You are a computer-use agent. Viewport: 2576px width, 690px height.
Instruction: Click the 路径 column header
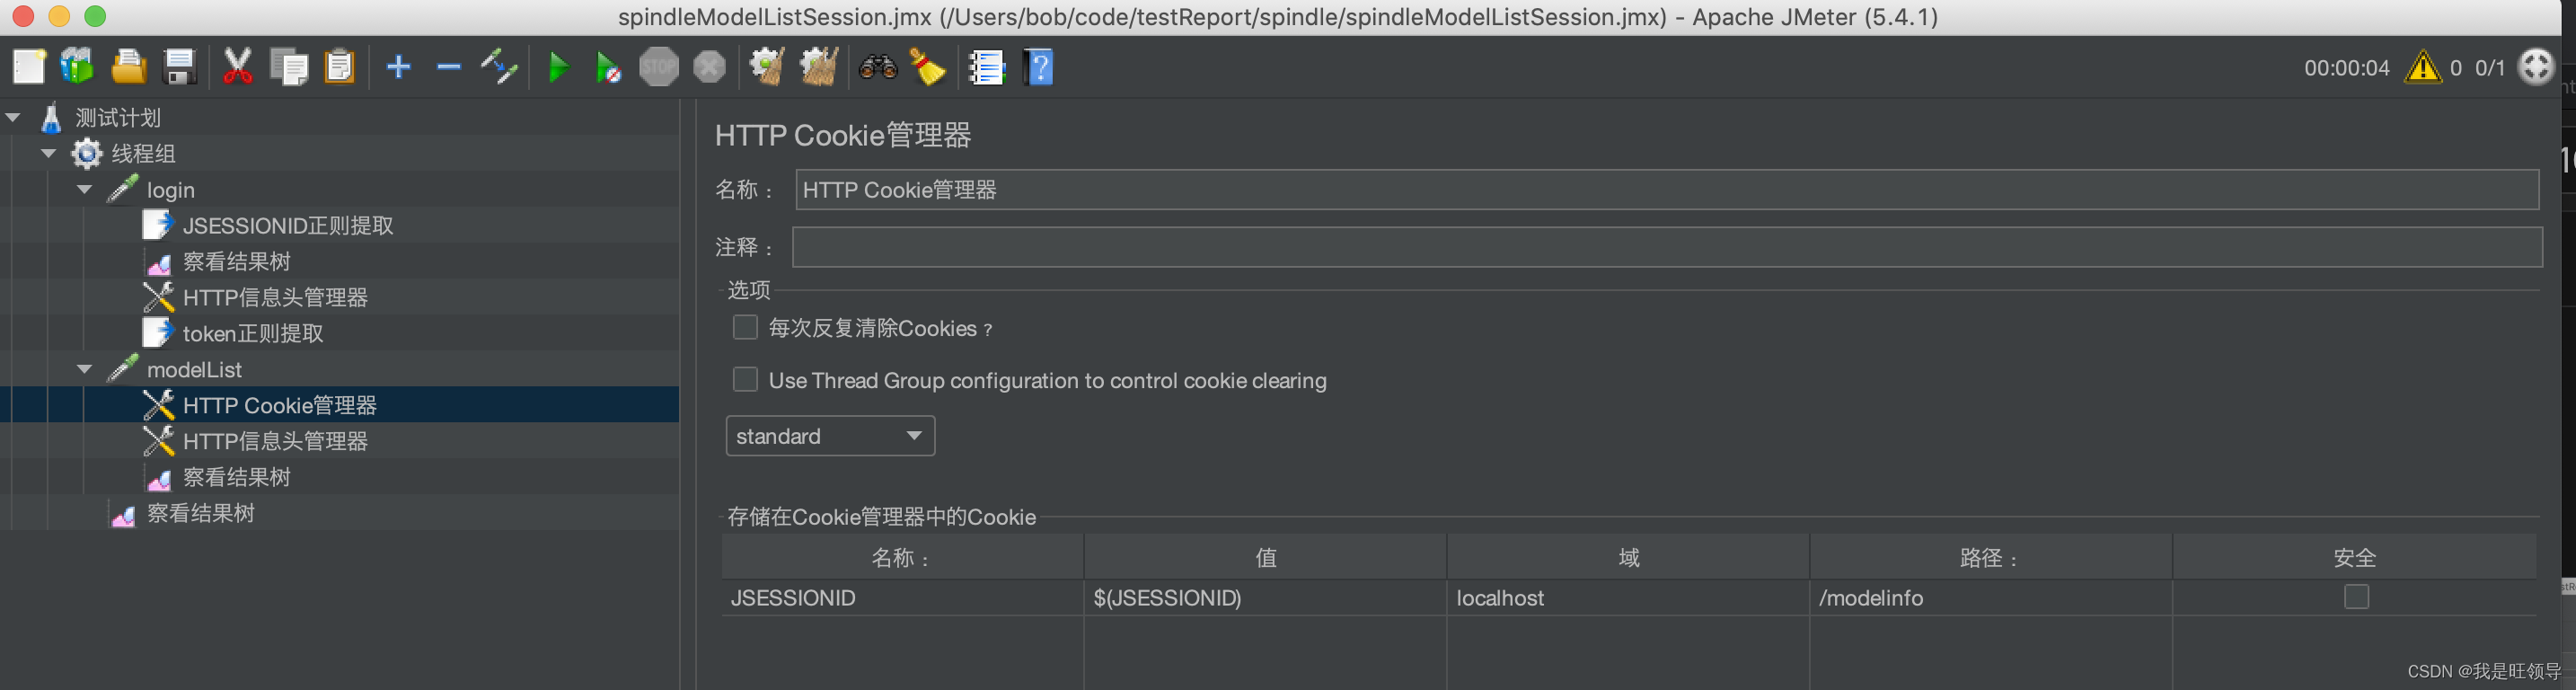[x=1991, y=557]
